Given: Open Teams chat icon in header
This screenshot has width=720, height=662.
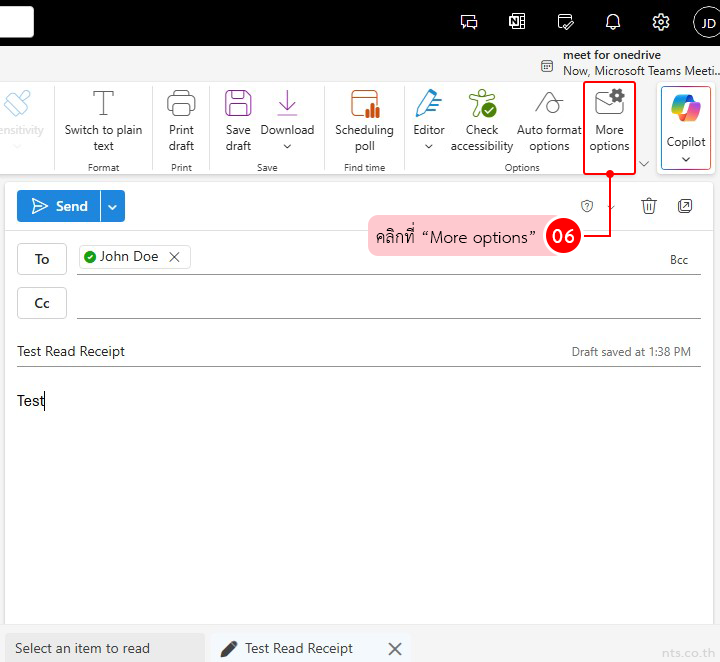Looking at the screenshot, I should tap(469, 22).
